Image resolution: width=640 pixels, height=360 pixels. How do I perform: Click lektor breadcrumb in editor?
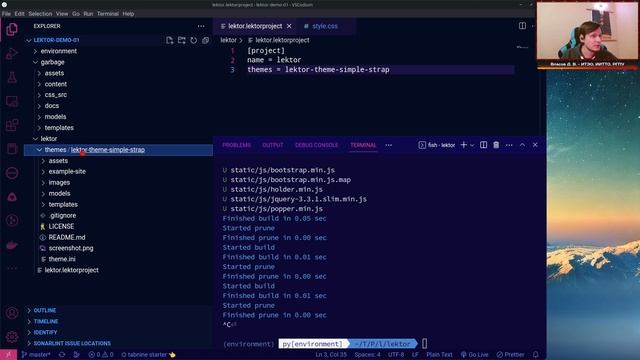(x=228, y=40)
